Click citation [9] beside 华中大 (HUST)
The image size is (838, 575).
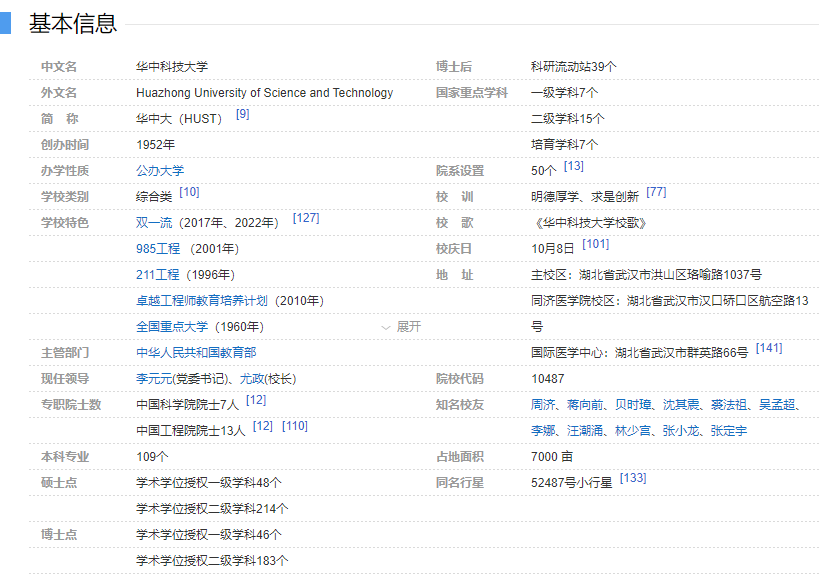coord(242,114)
